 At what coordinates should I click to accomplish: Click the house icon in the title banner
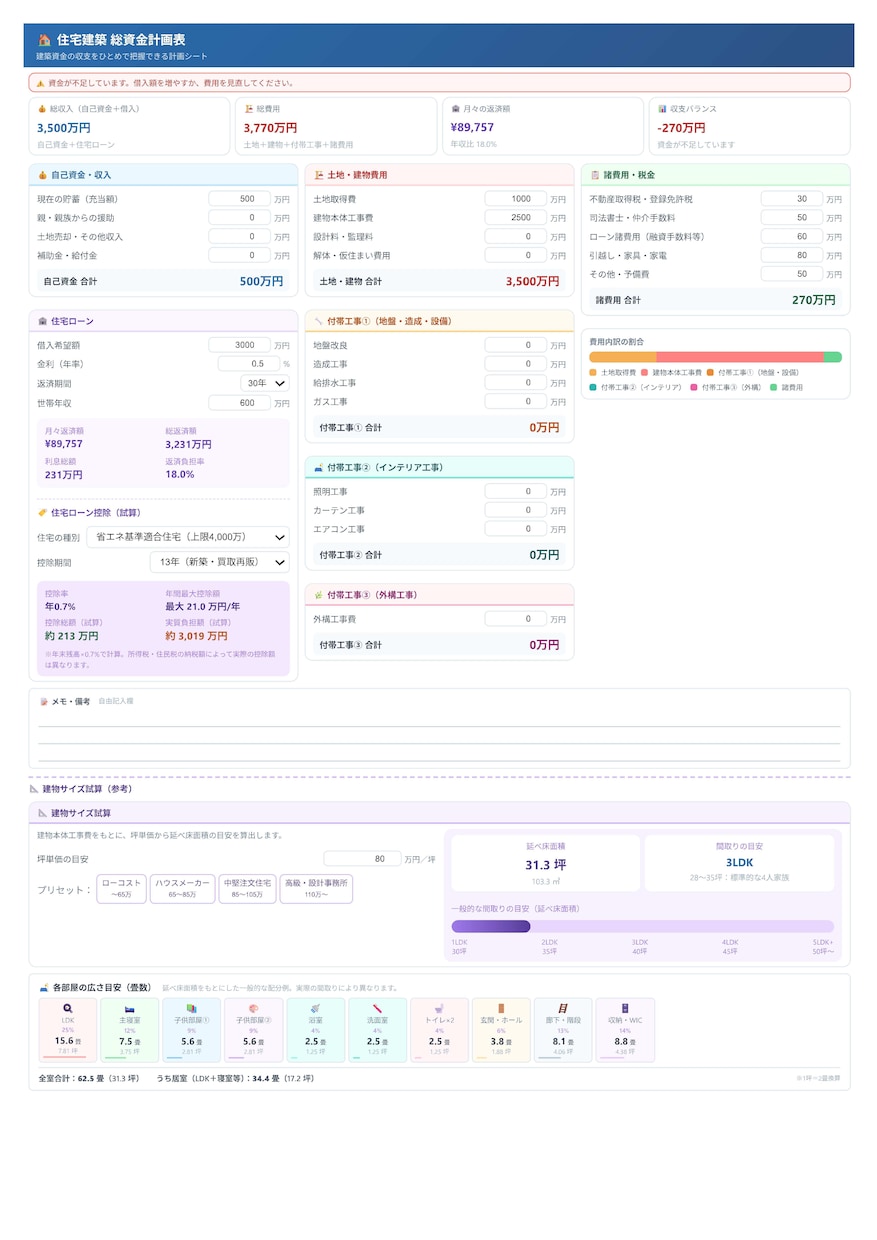44,40
